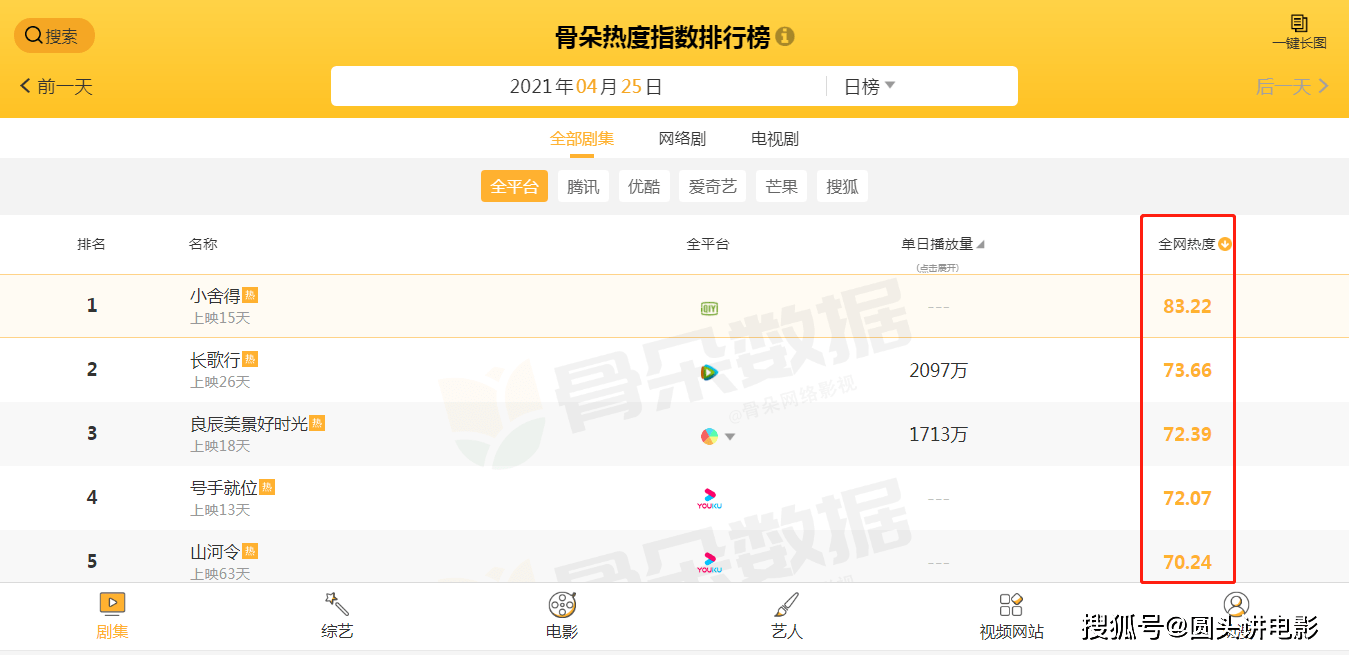Click heat value 83.22

click(1187, 307)
